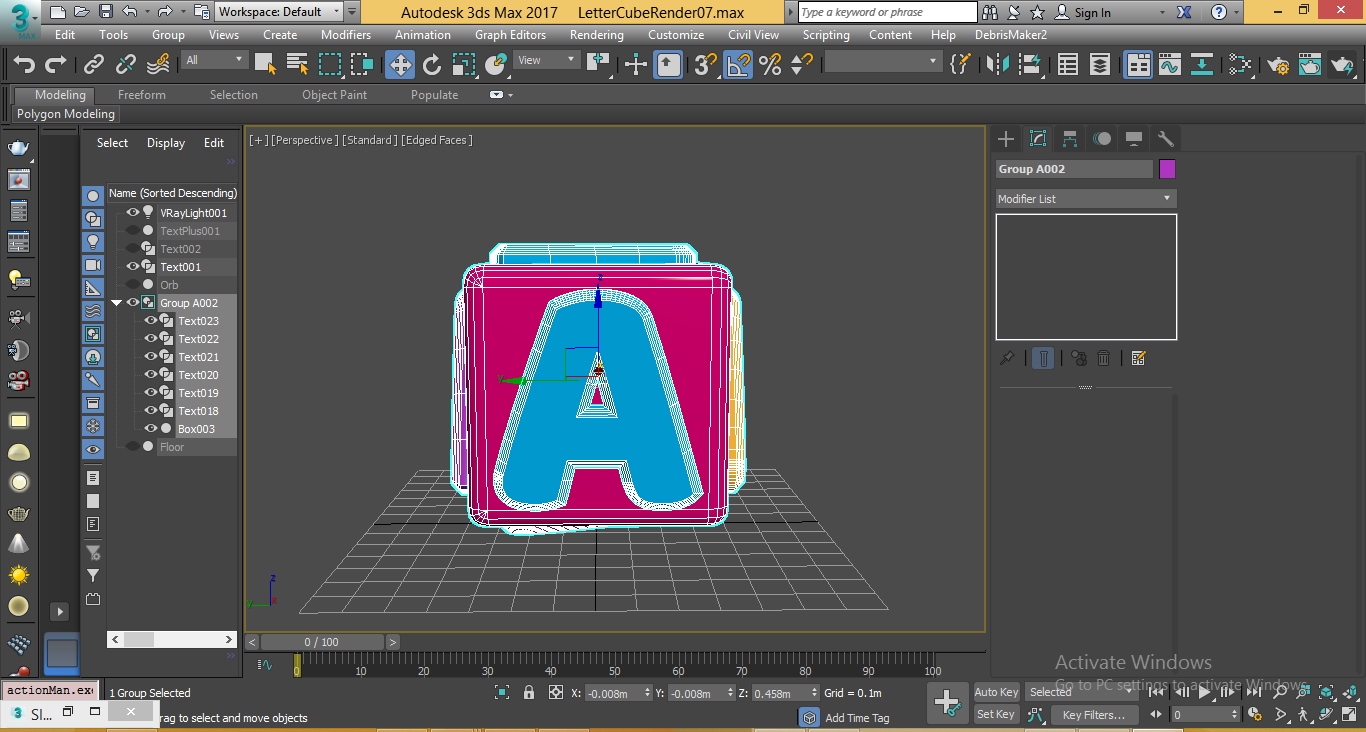Toggle visibility eye of Text023
This screenshot has width=1366, height=732.
[150, 321]
